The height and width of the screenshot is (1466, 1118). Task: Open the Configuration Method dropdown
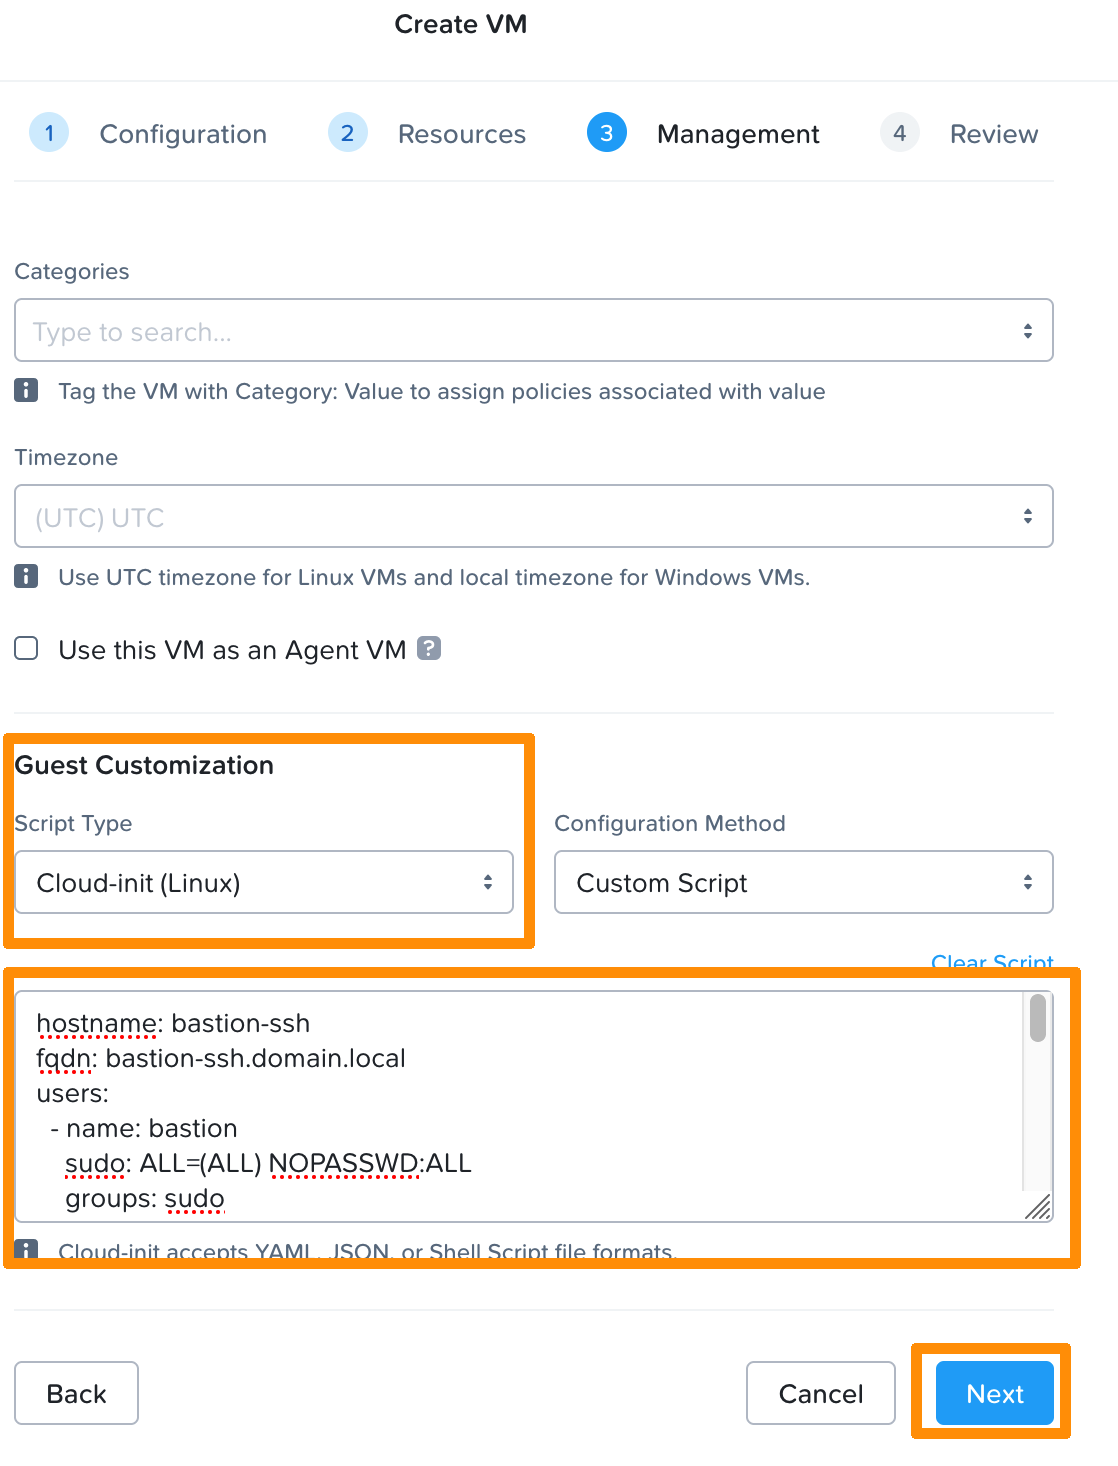[803, 882]
